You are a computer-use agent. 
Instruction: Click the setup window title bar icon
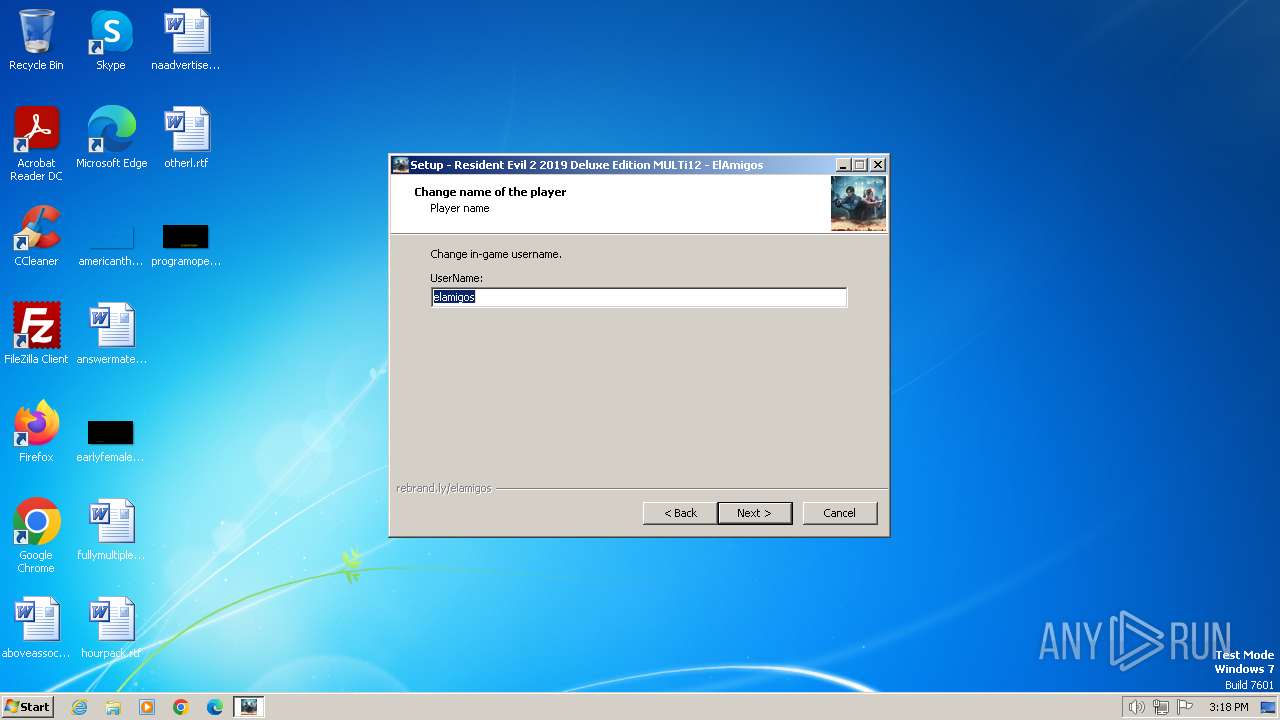[400, 165]
